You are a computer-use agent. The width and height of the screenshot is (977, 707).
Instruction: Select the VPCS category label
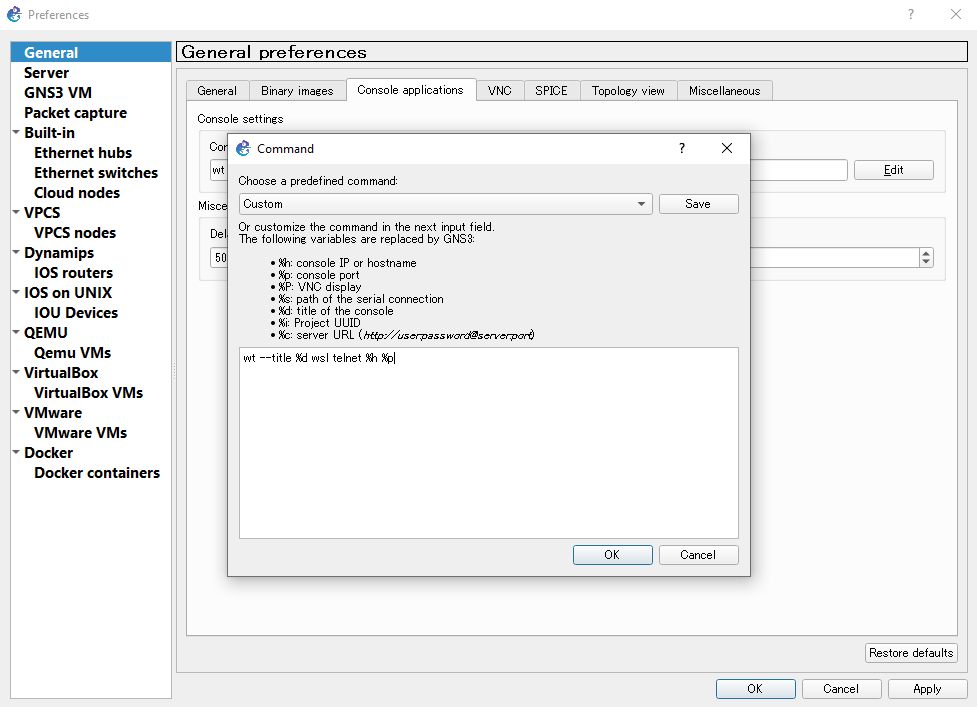coord(42,212)
